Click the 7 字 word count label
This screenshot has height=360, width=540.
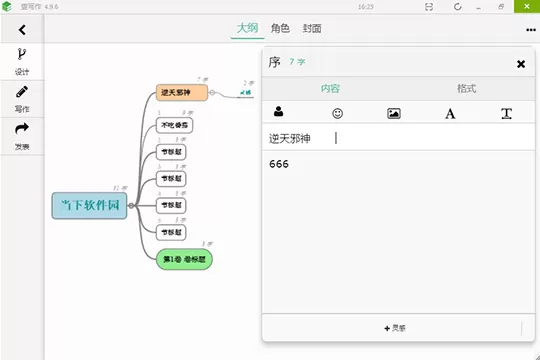click(x=297, y=62)
